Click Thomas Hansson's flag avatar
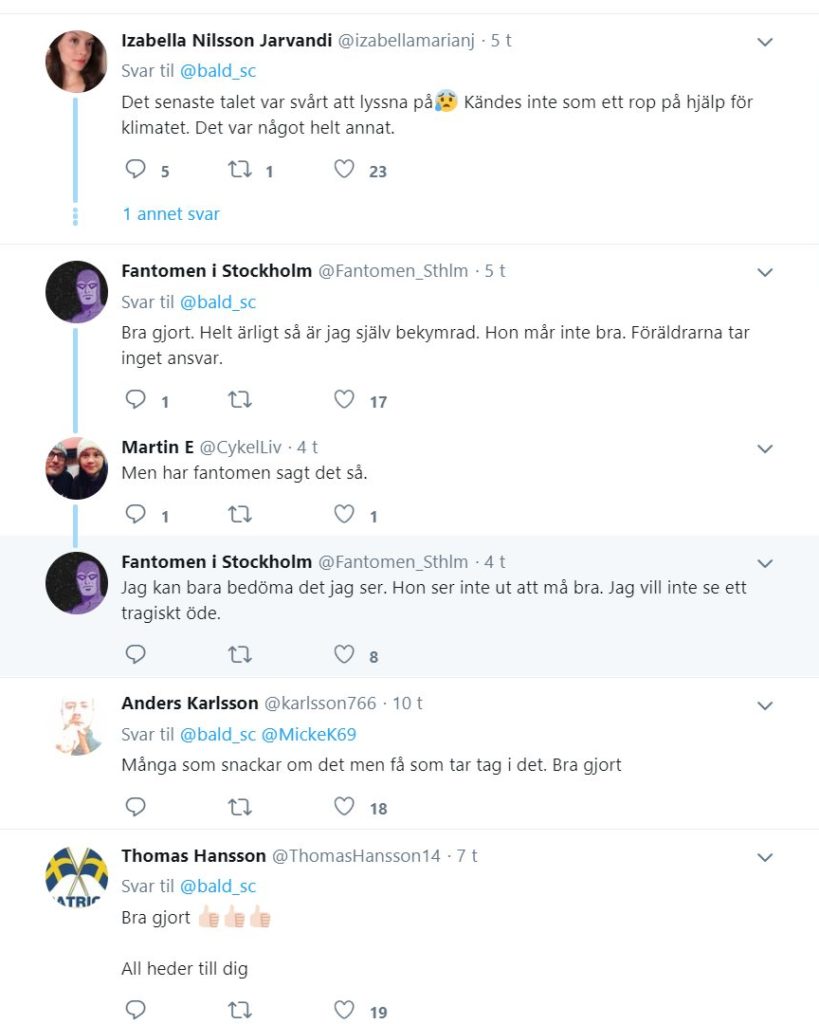The width and height of the screenshot is (819, 1024). pyautogui.click(x=77, y=877)
